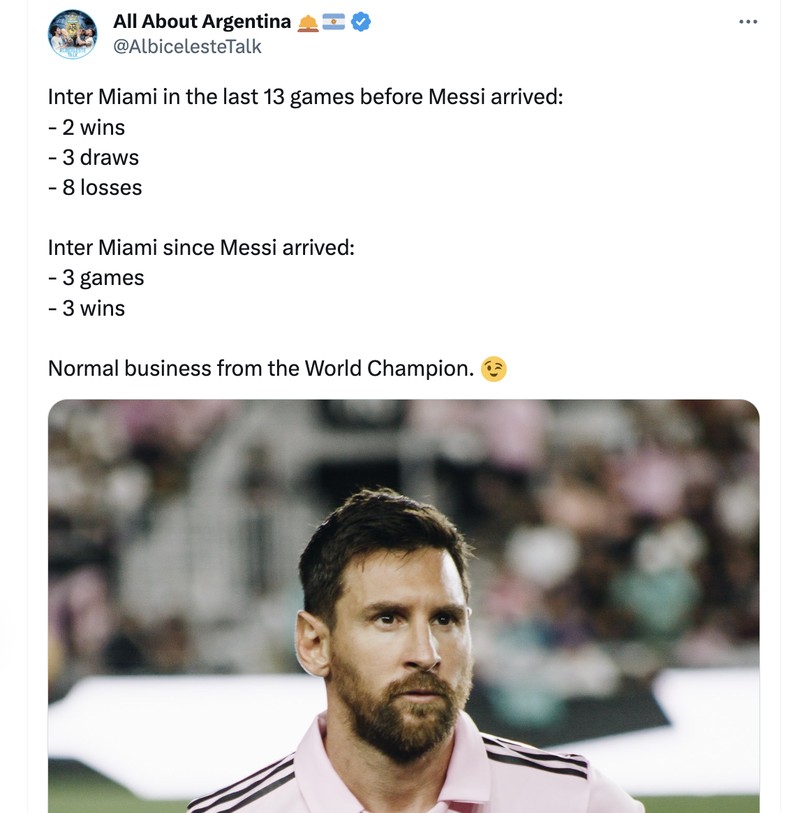The height and width of the screenshot is (813, 800).
Task: Click the '- 3 draws' stat line
Action: (93, 157)
